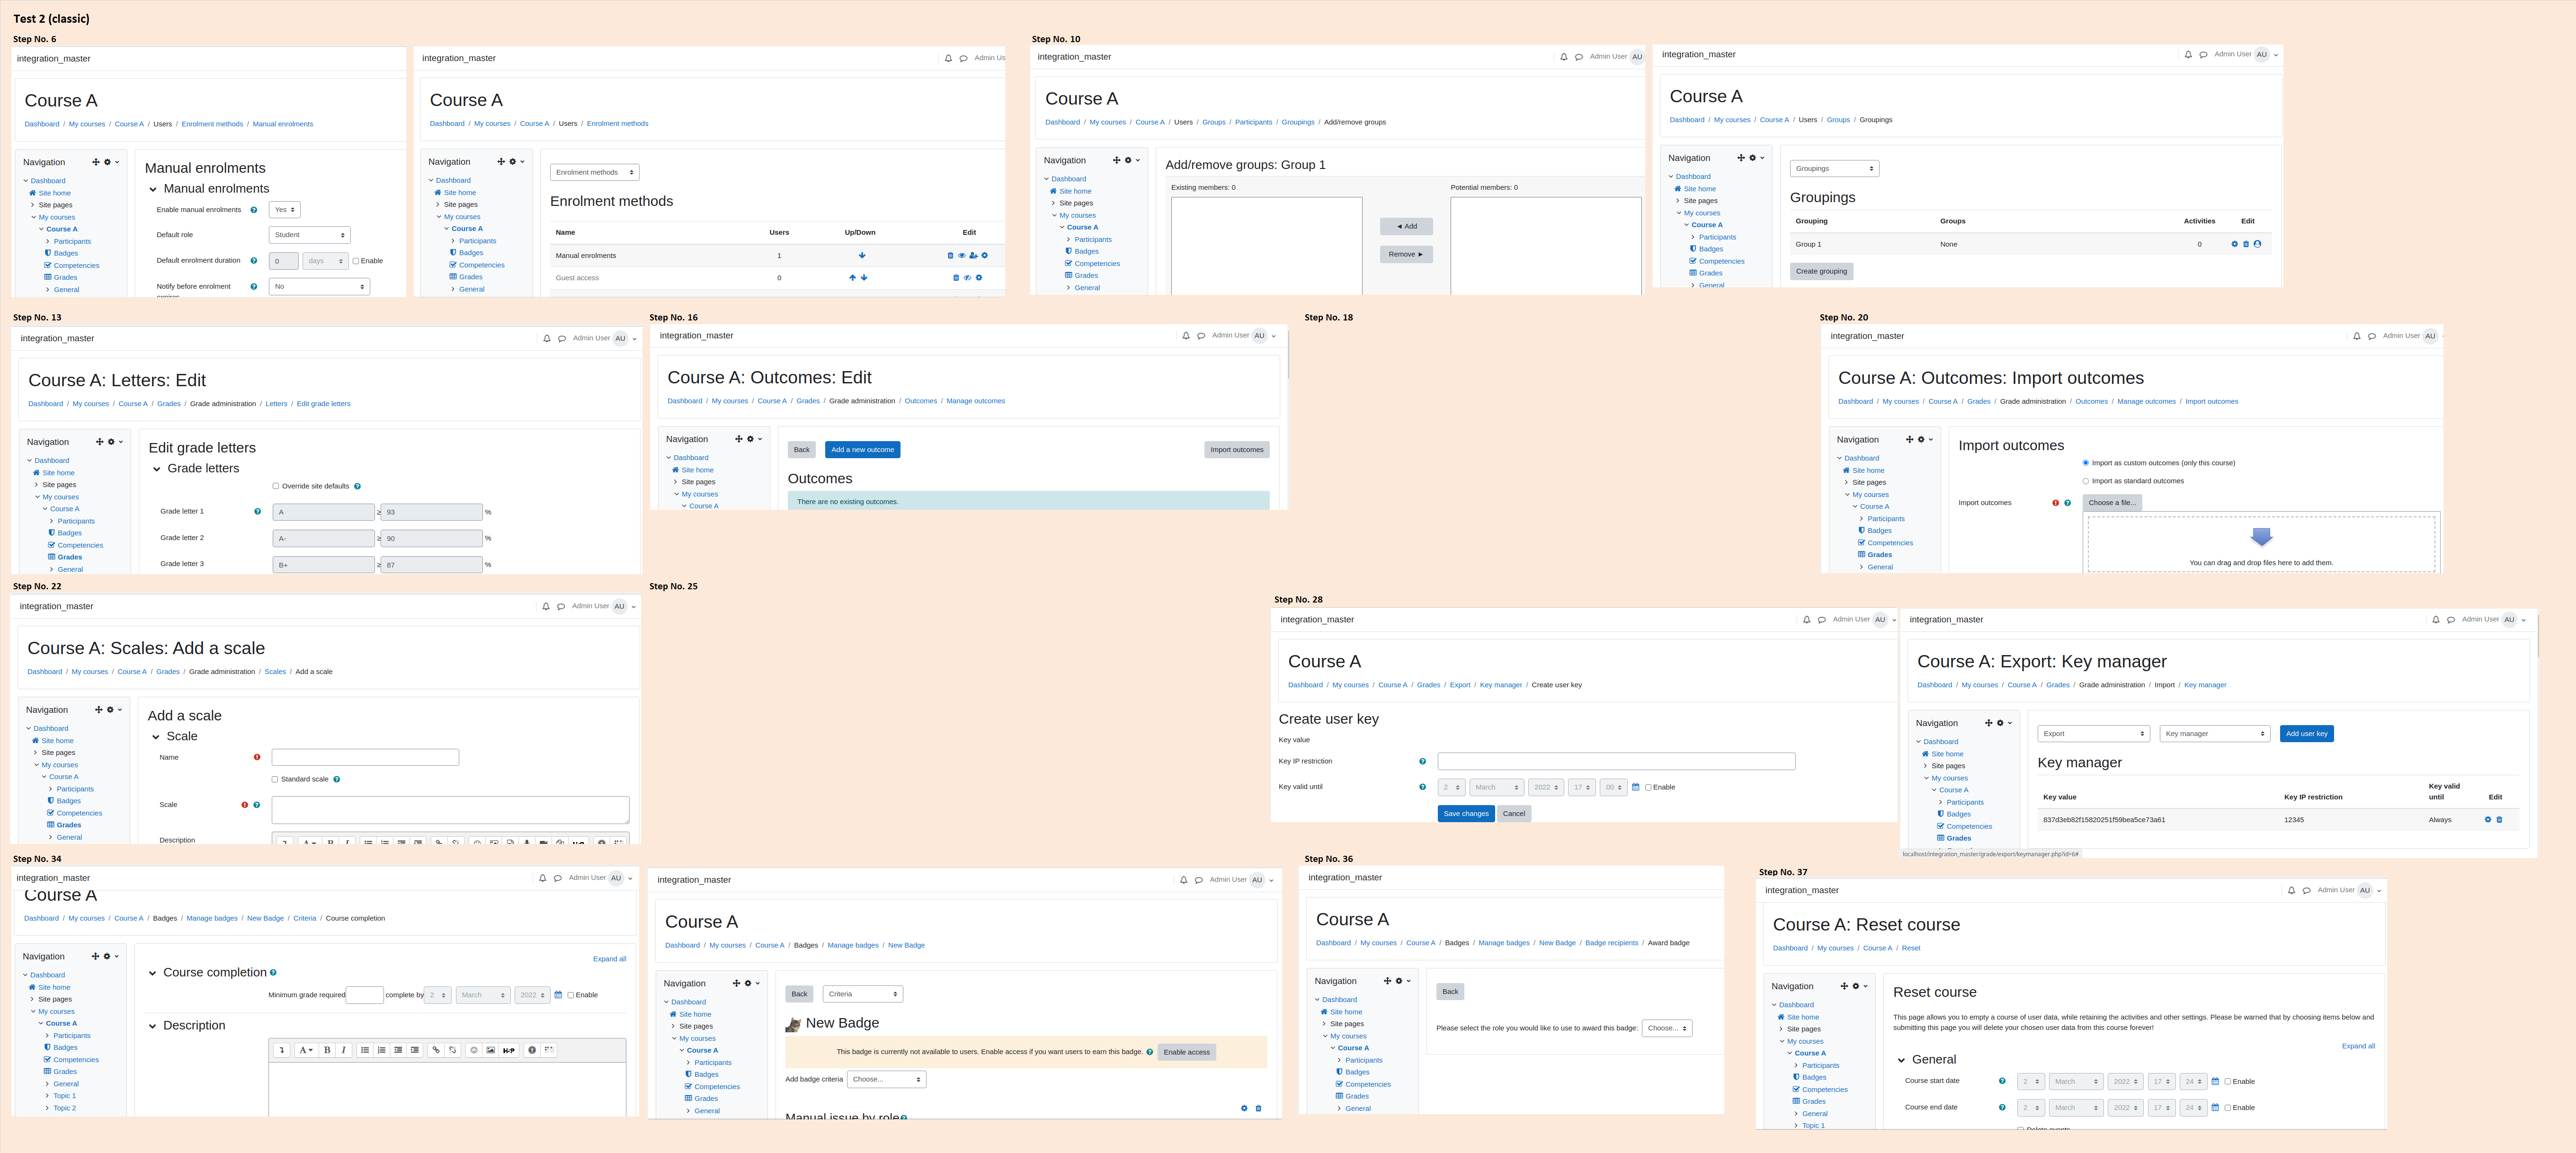2576x1153 pixels.
Task: Click the Minimum grade required field
Action: coord(364,995)
